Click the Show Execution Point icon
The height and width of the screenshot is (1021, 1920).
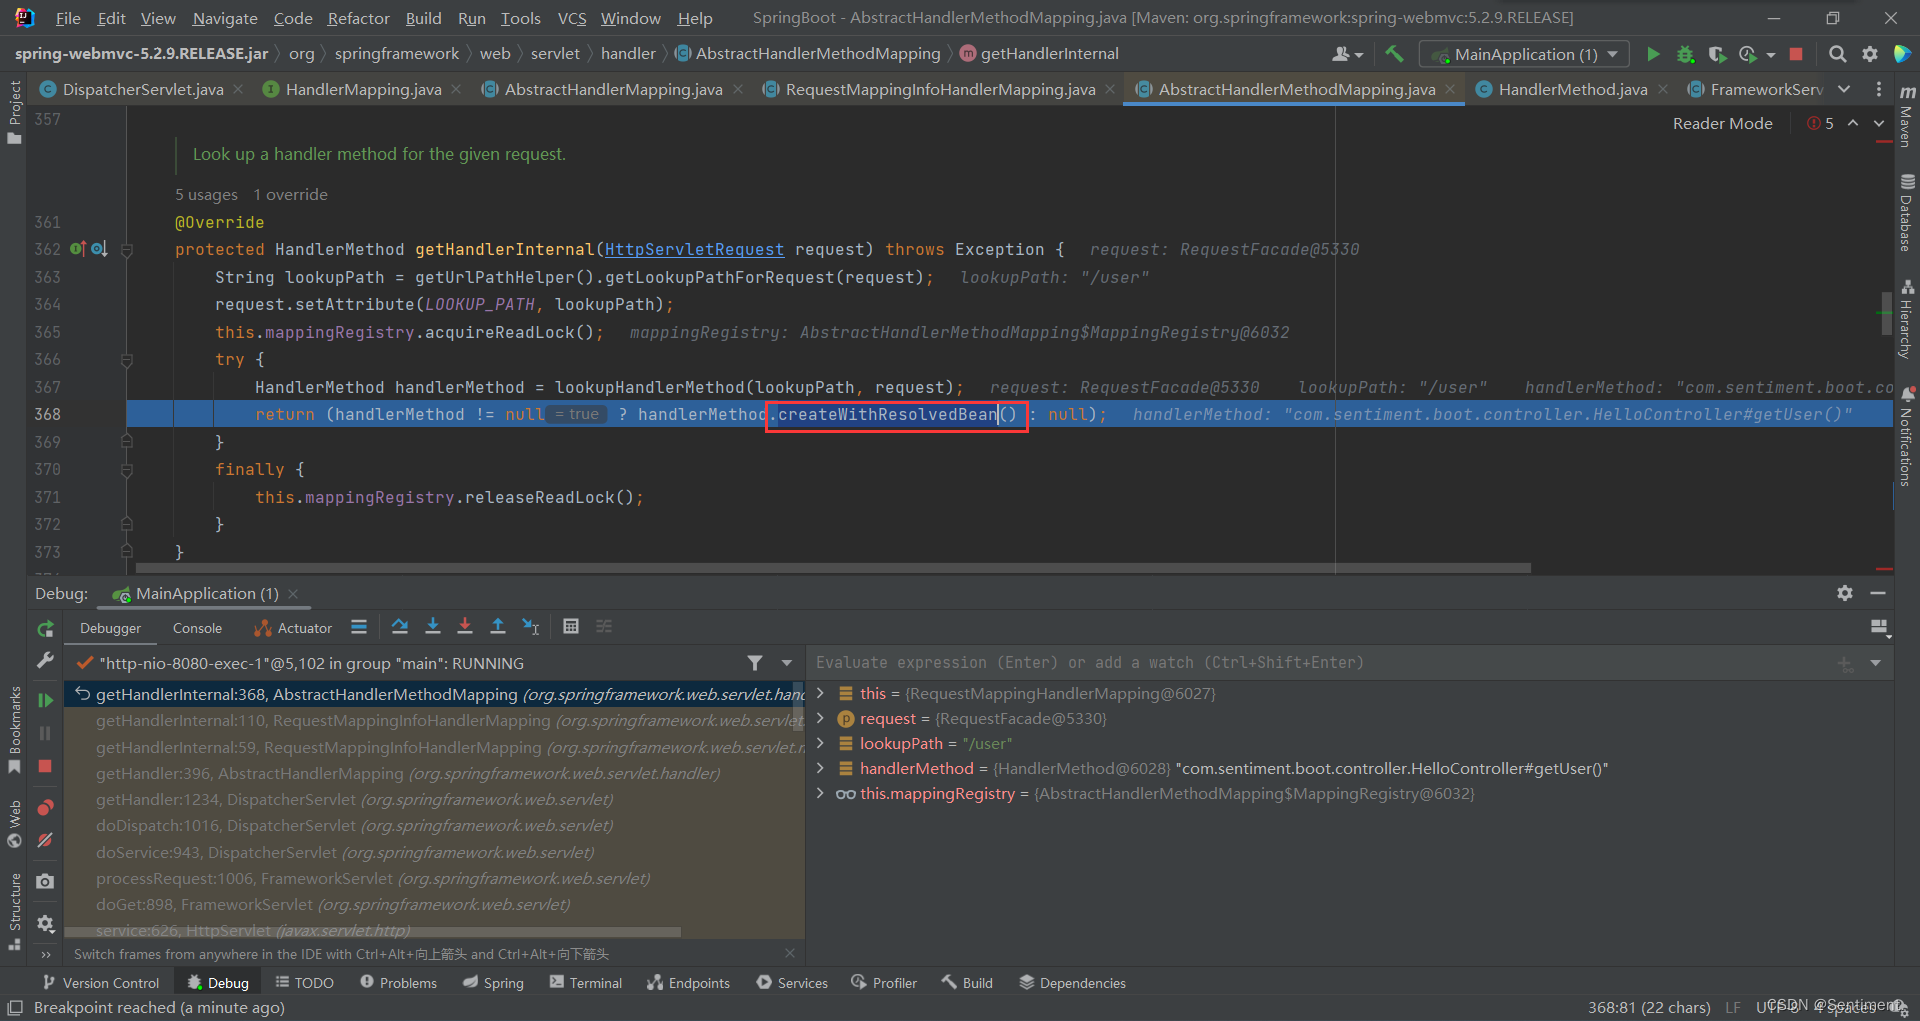[x=359, y=627]
